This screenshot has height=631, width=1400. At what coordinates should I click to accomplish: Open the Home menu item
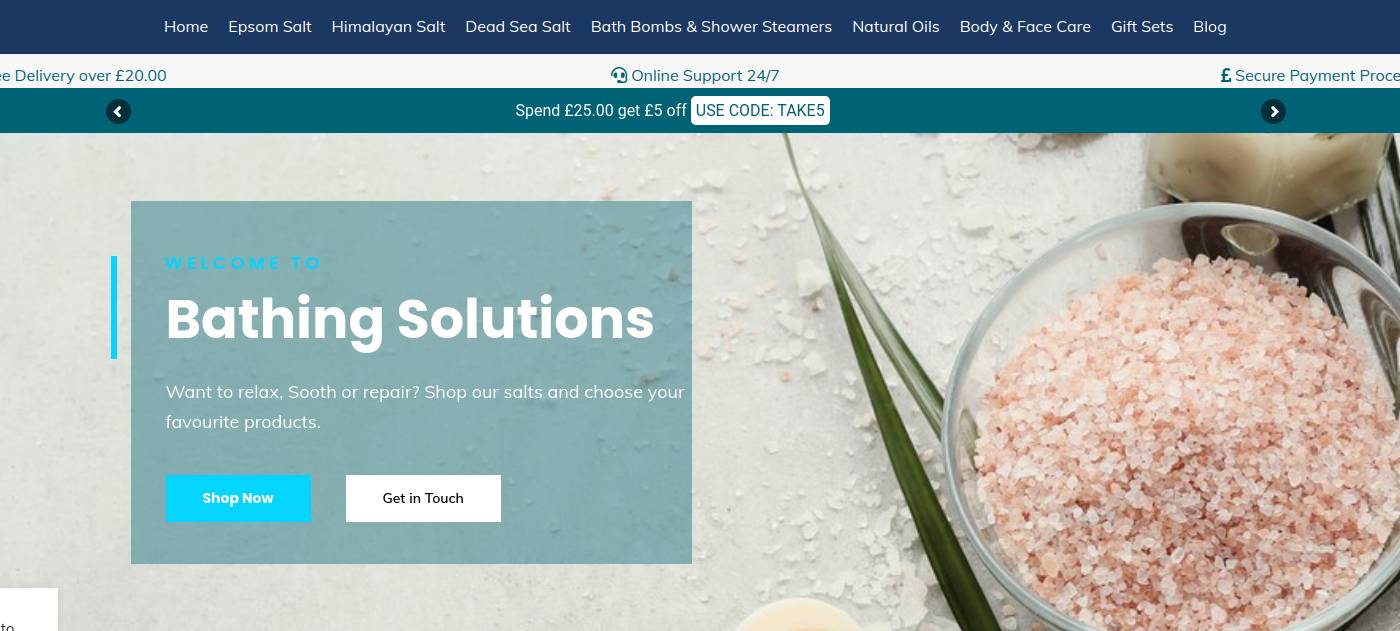186,27
